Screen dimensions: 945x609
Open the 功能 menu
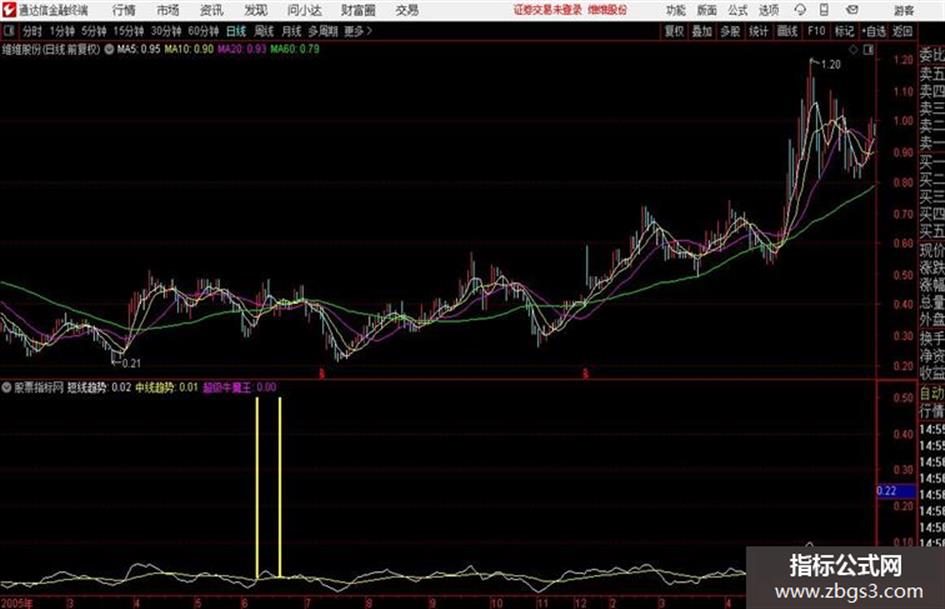point(676,10)
